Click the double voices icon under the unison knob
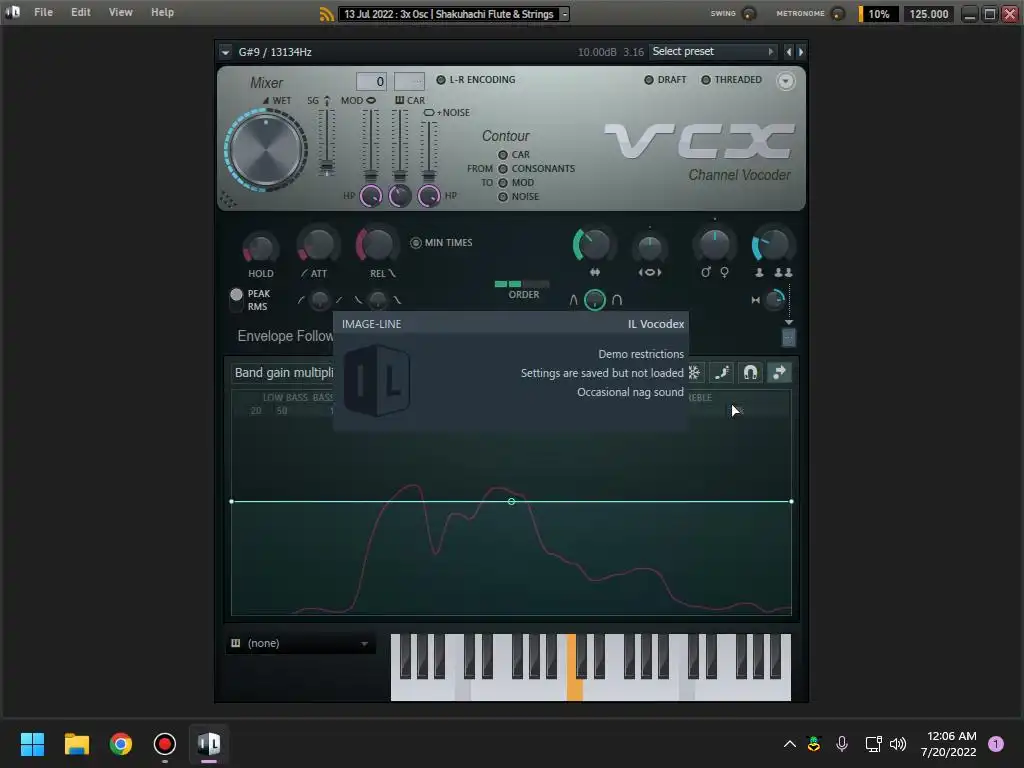The image size is (1024, 768). pyautogui.click(x=784, y=272)
